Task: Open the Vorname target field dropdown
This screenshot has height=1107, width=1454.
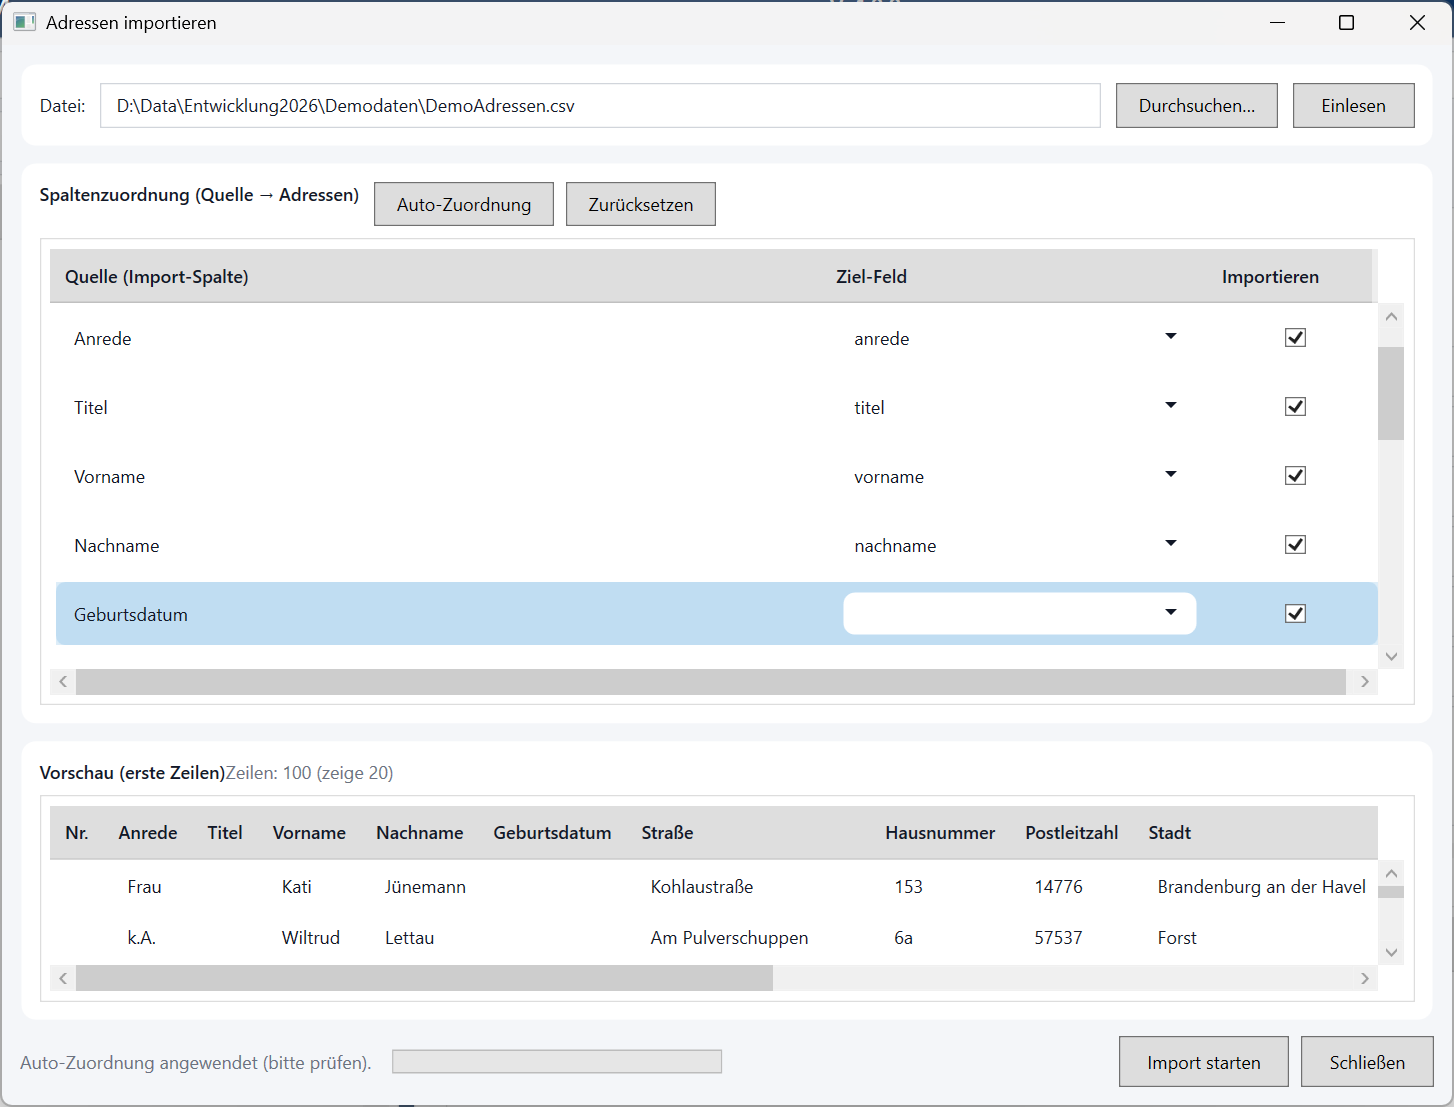Action: coord(1170,475)
